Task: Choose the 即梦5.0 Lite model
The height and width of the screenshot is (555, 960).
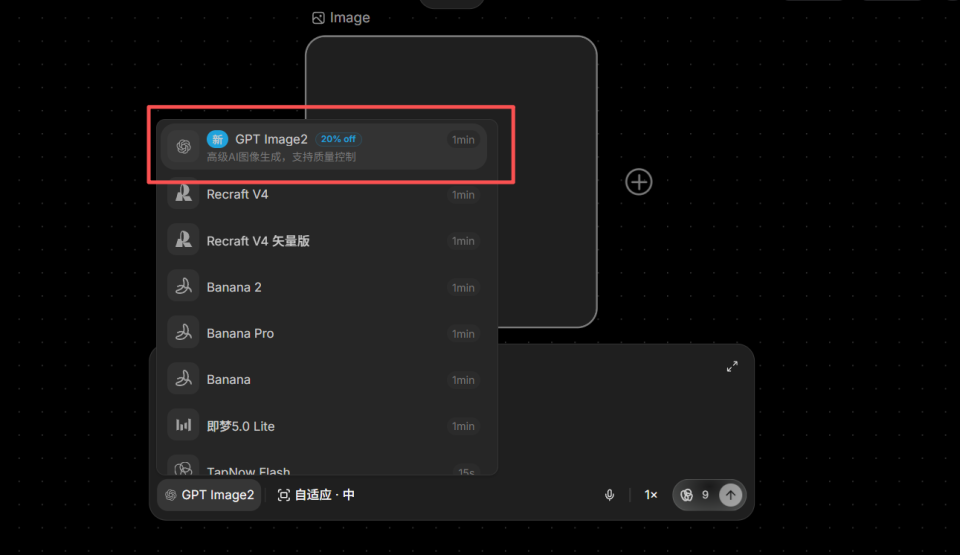Action: pos(324,426)
